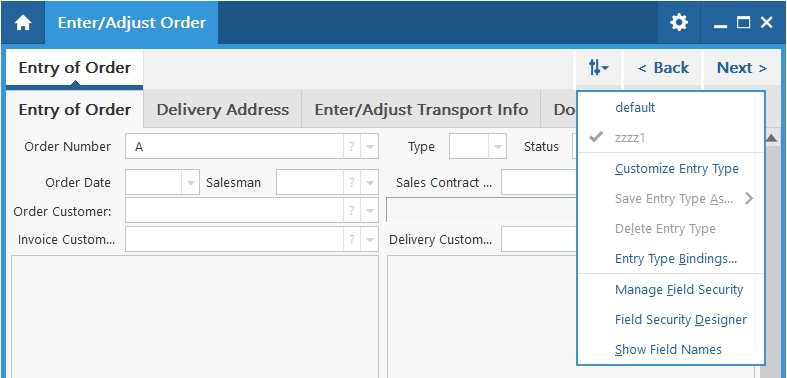Click the Order Number label
This screenshot has width=787, height=378.
pos(68,147)
